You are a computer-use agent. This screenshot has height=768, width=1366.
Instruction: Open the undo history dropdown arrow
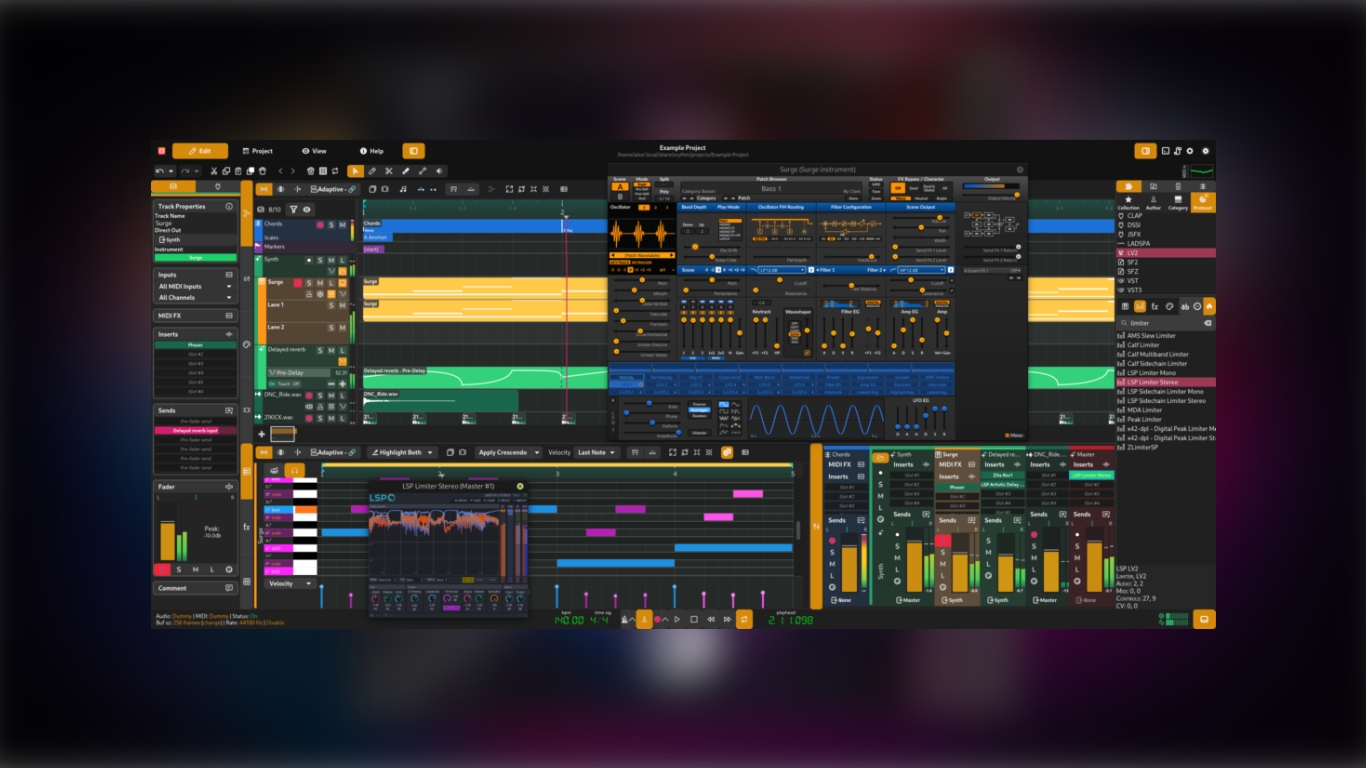click(x=171, y=171)
